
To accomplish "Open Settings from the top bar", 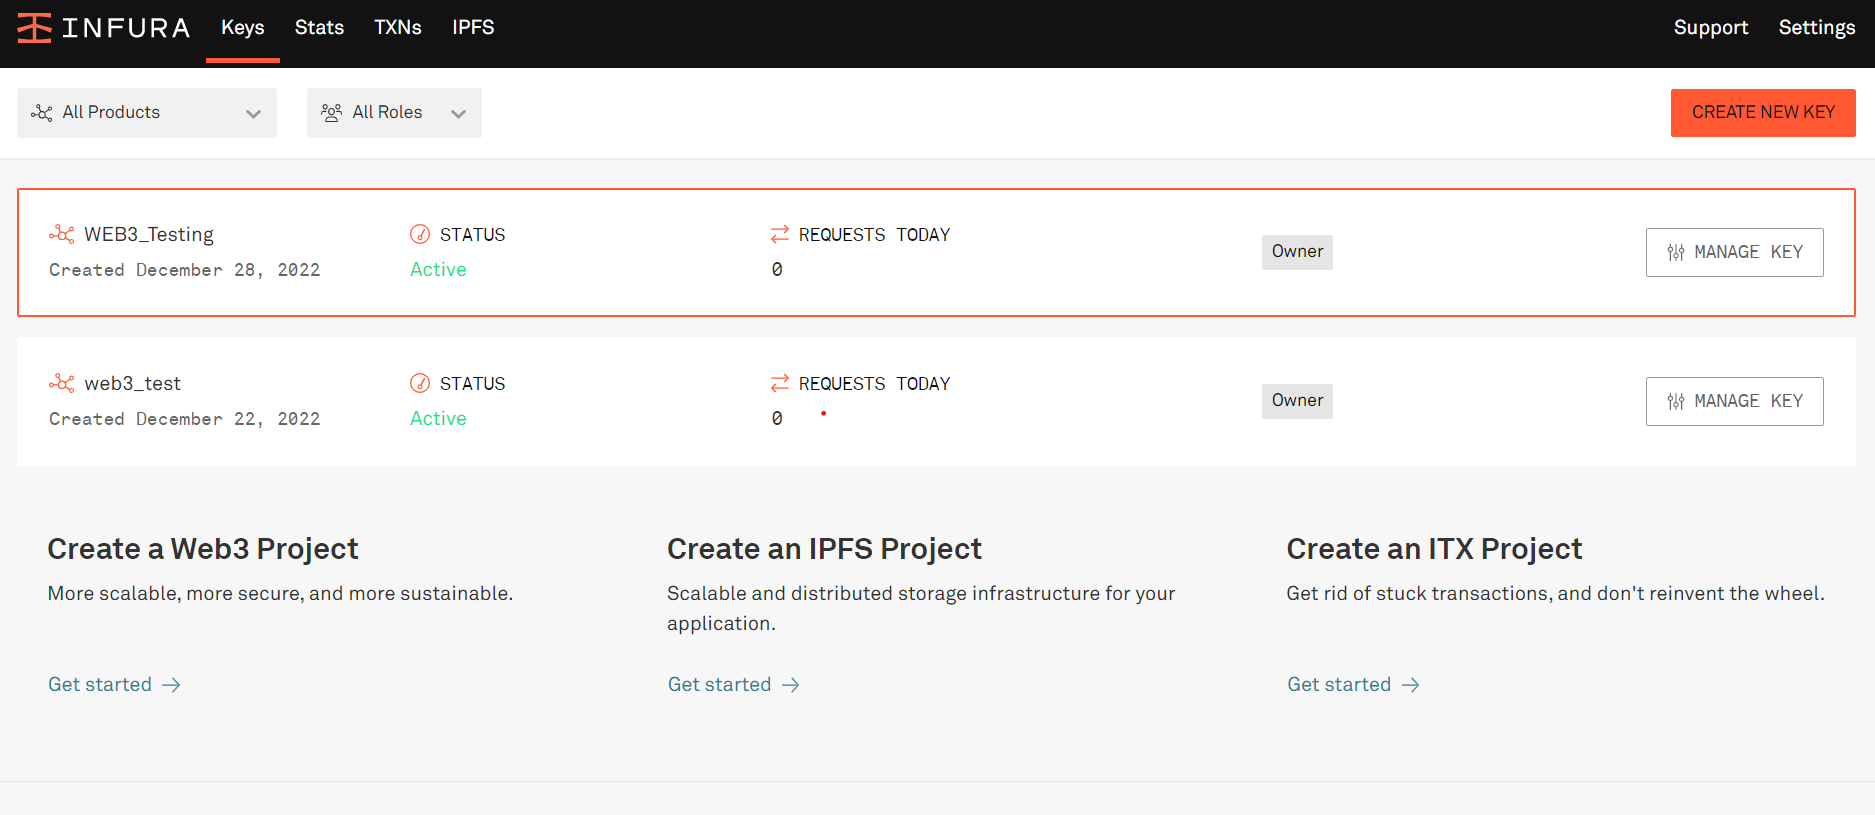I will point(1817,28).
